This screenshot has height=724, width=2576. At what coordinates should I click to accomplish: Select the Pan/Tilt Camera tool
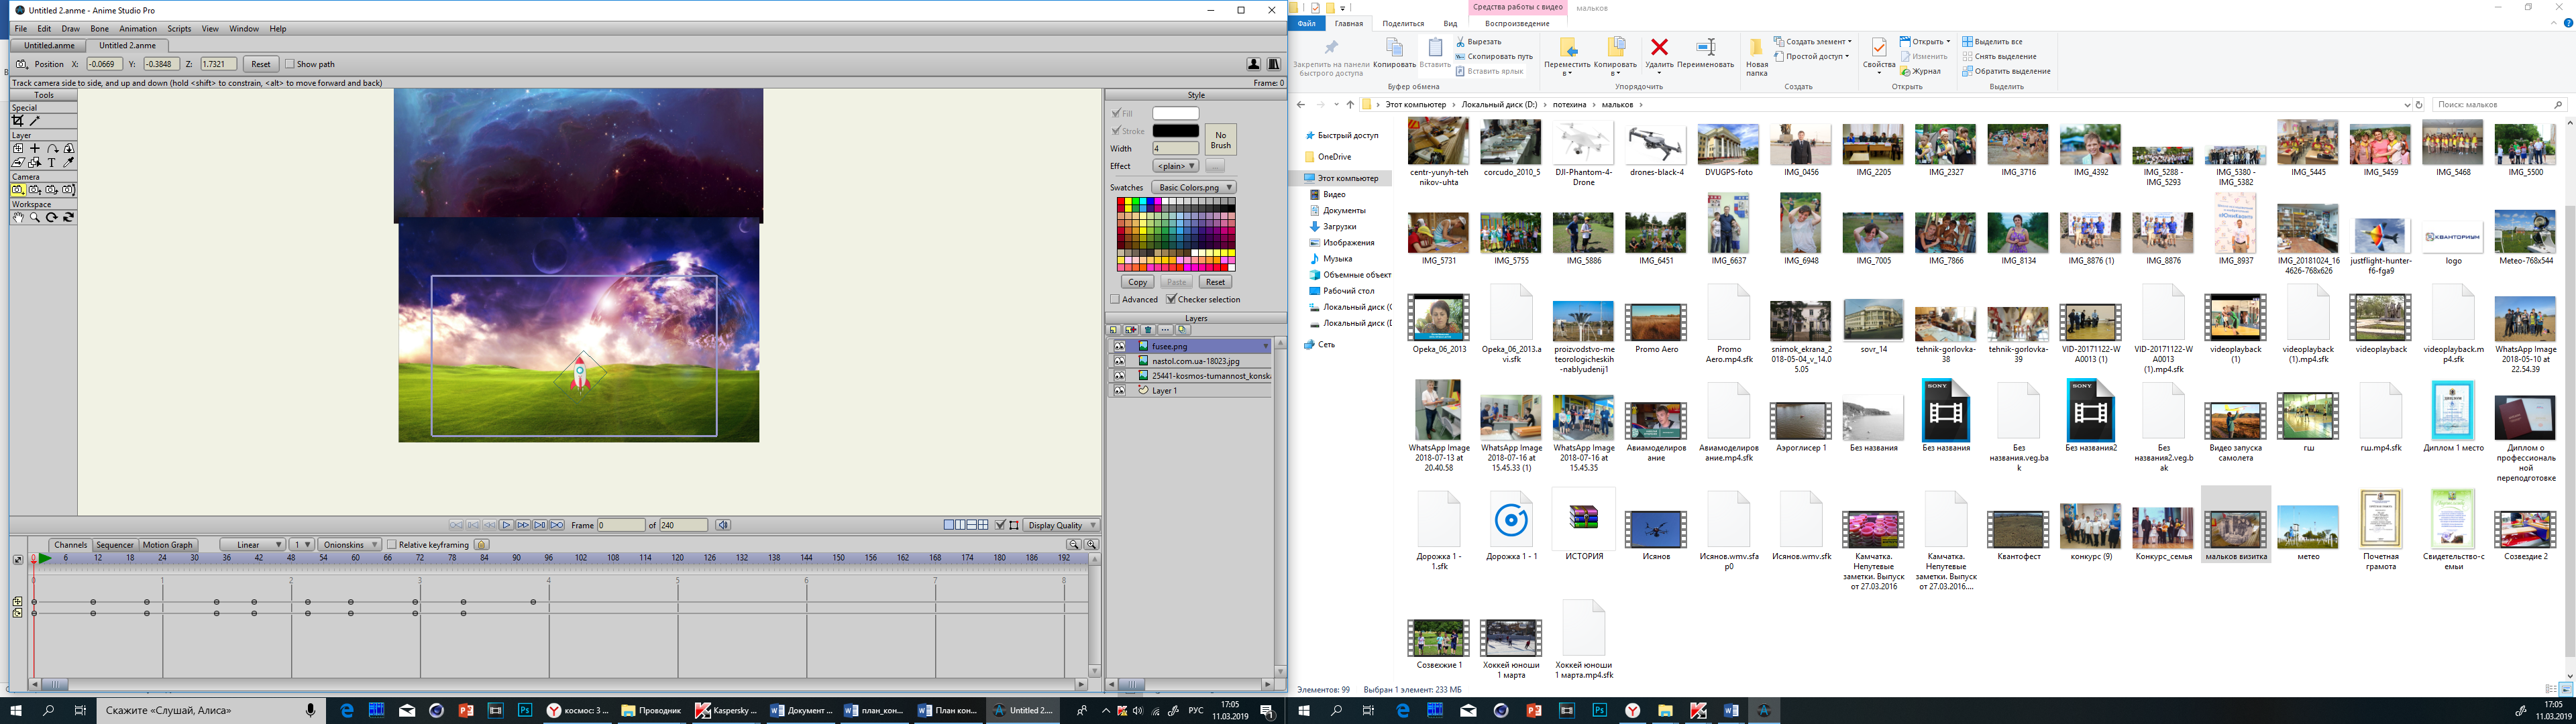(69, 189)
